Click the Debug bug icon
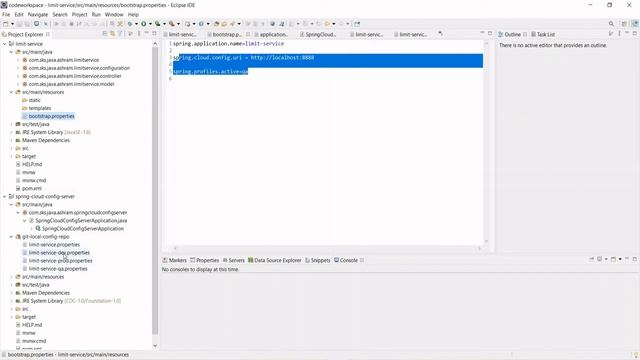The image size is (640, 360). pos(130,24)
